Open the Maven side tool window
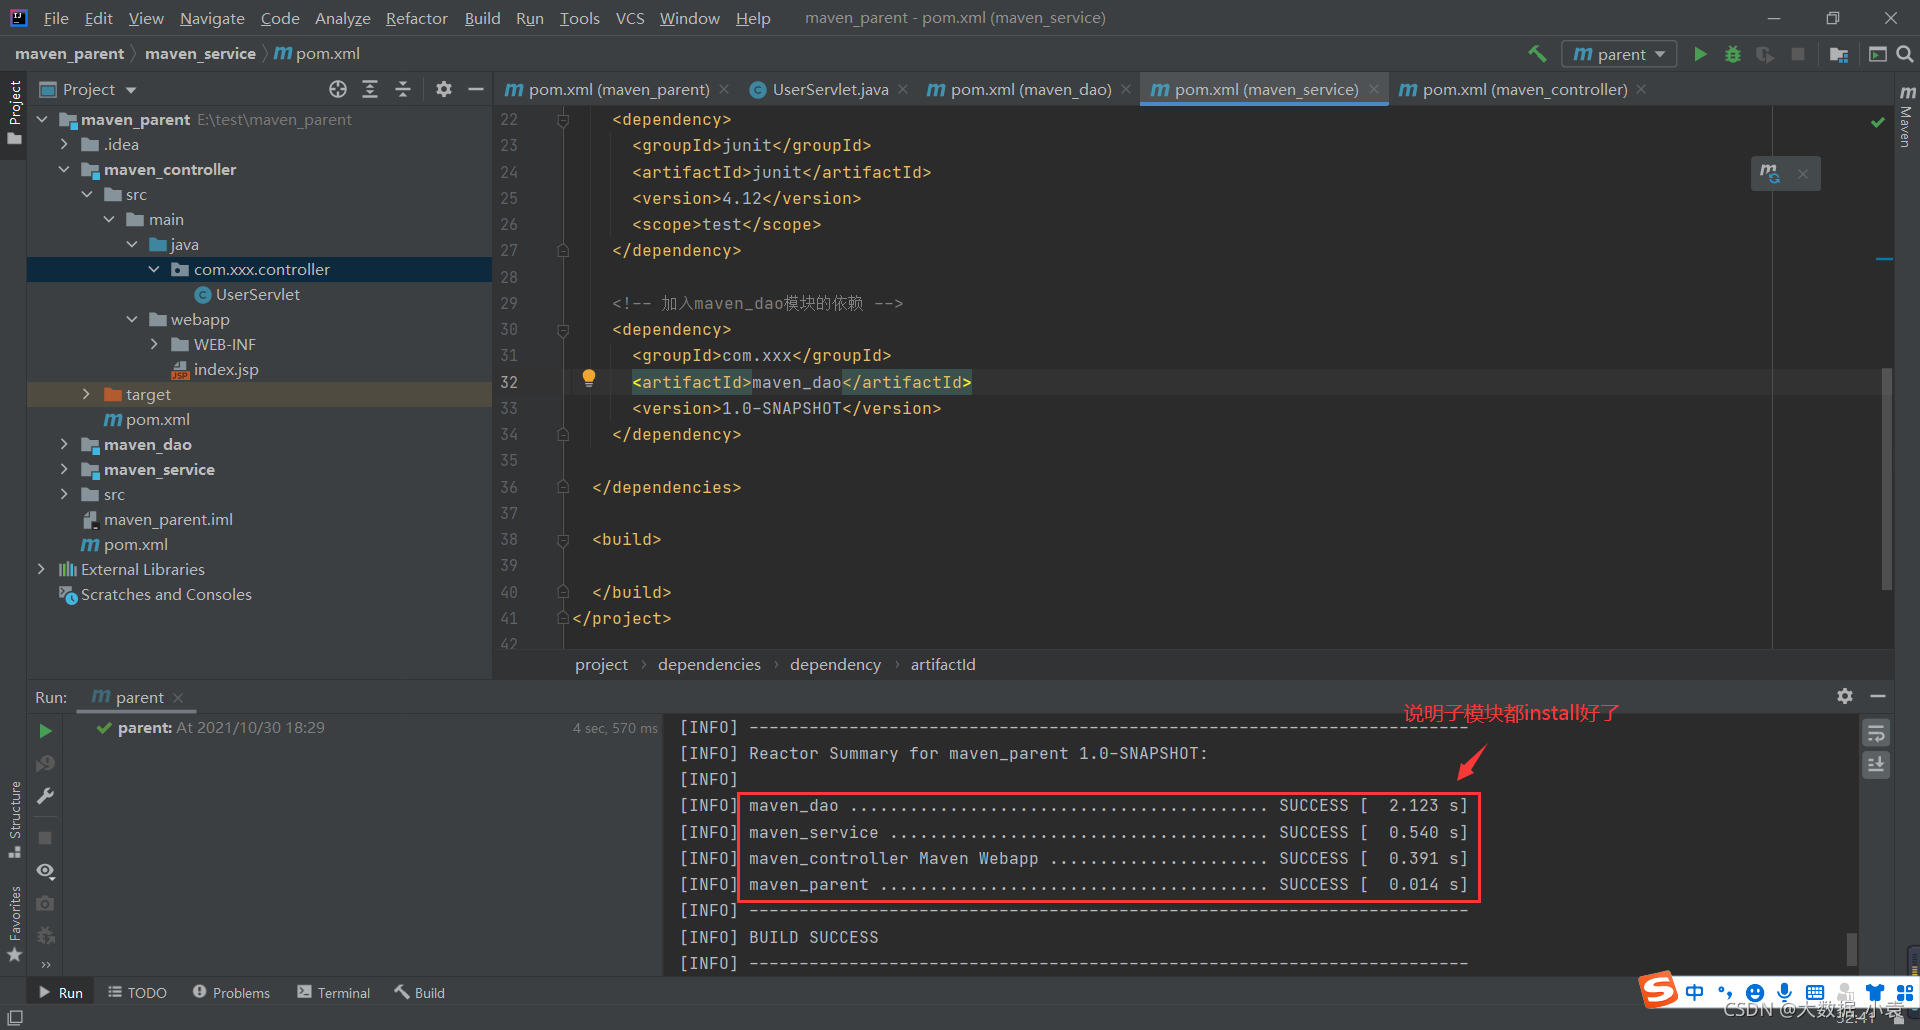This screenshot has height=1030, width=1920. 1907,116
